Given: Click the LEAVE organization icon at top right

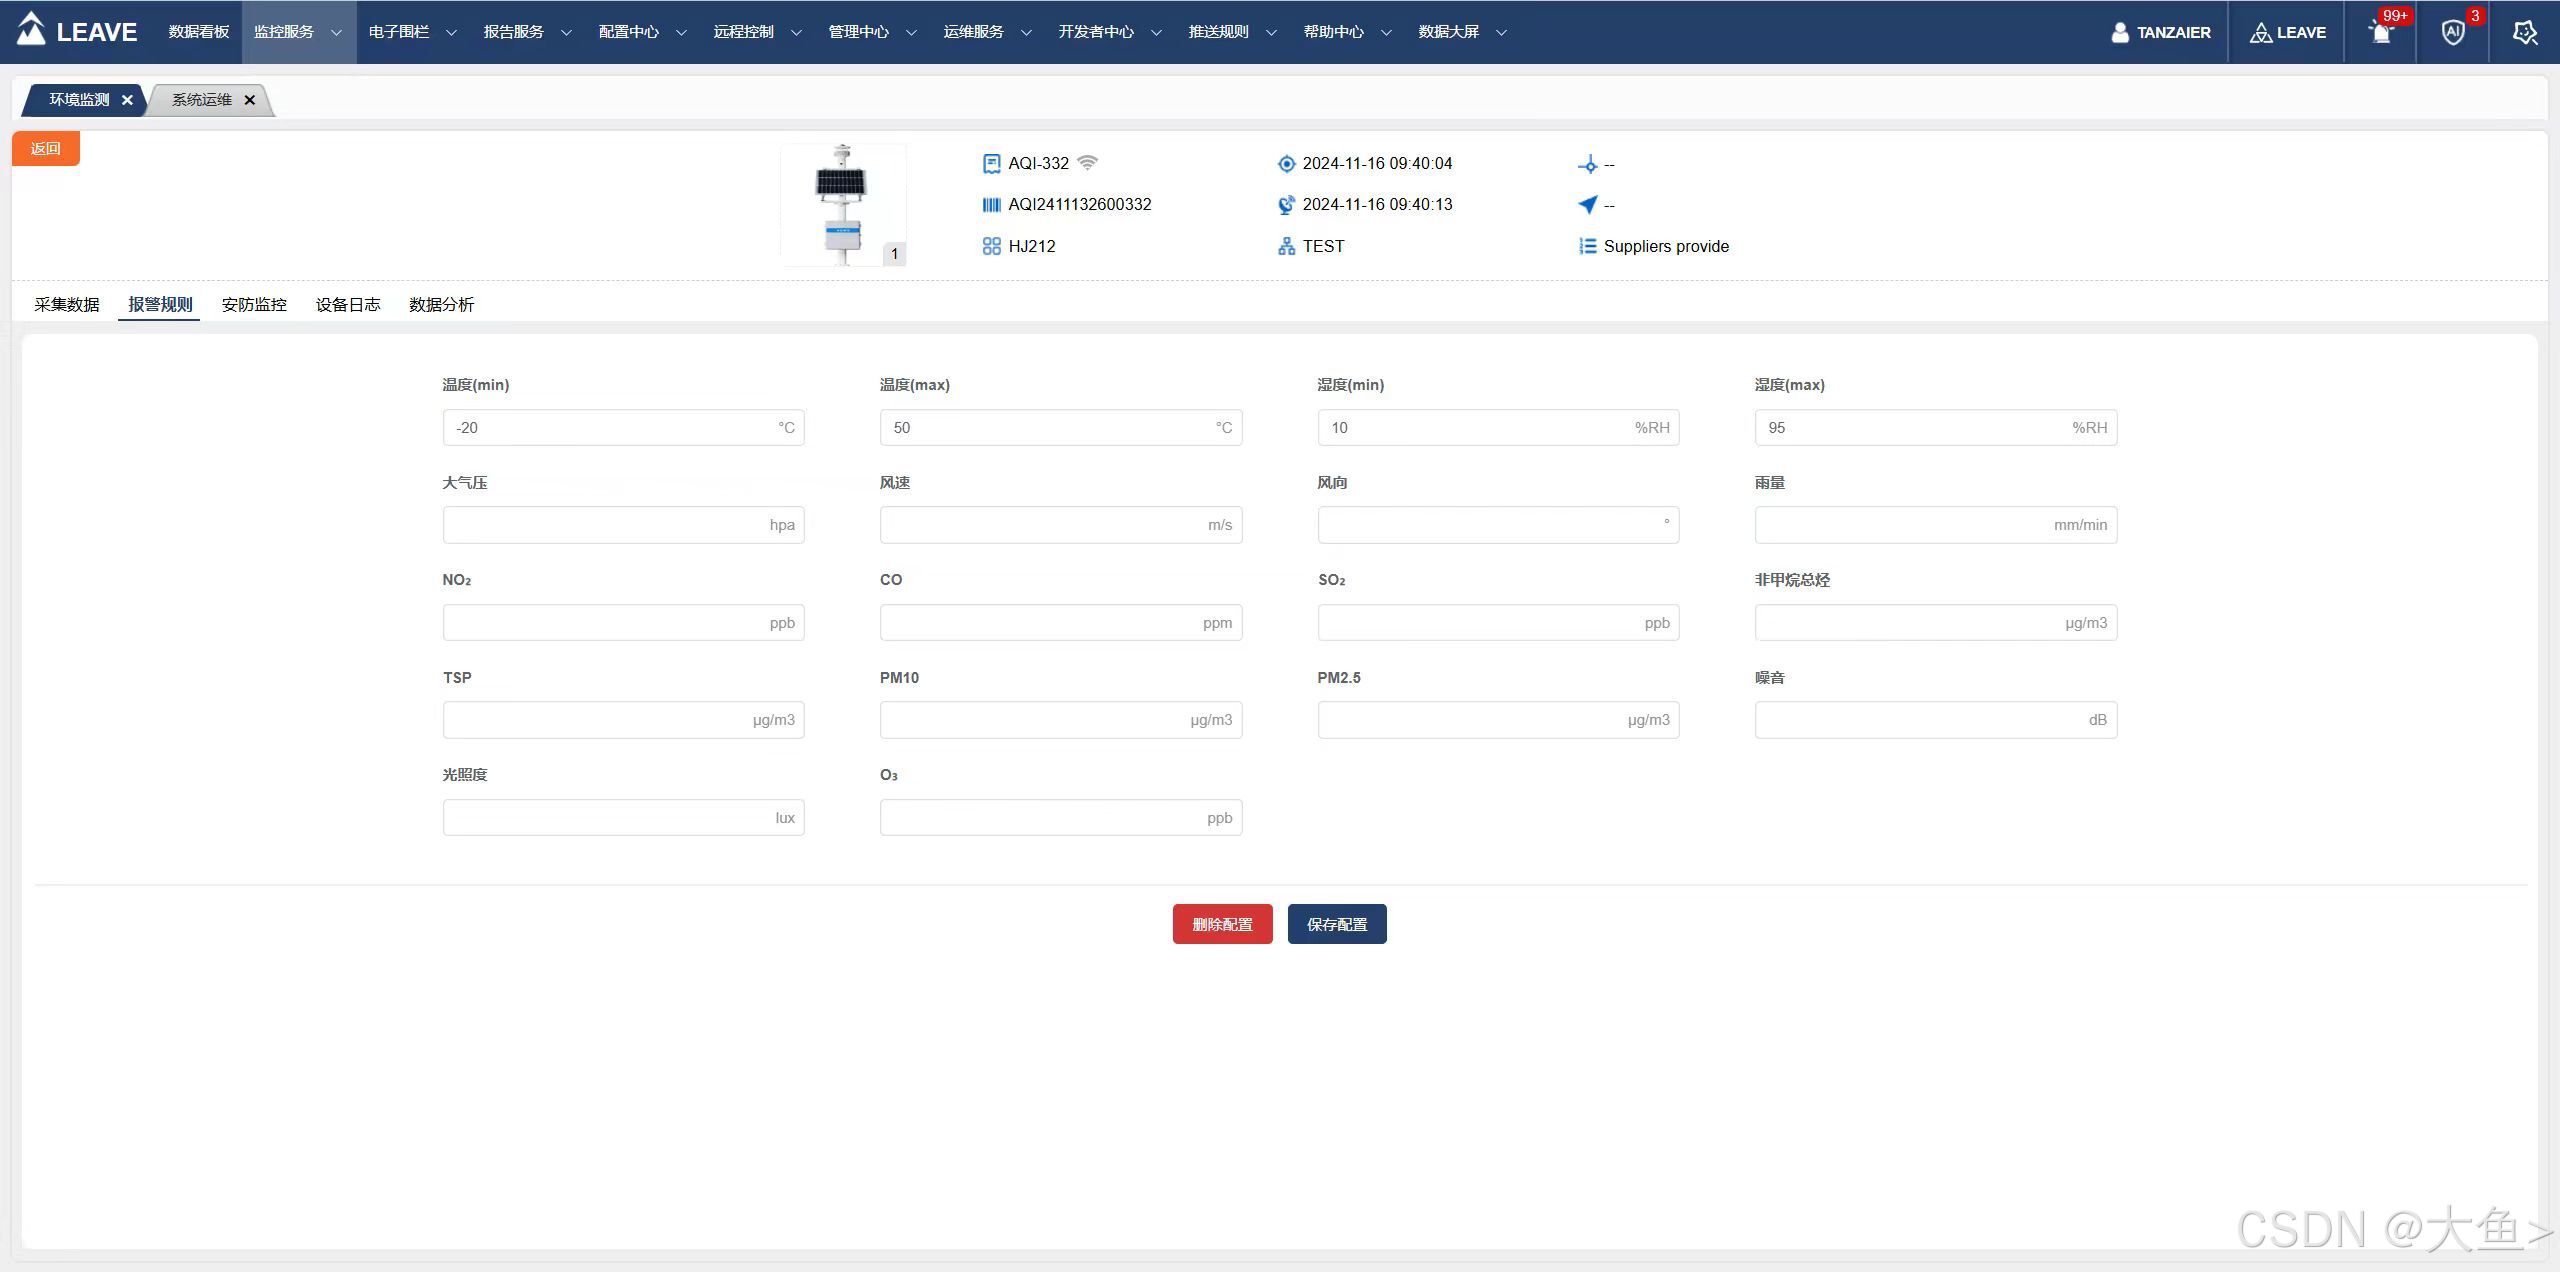Looking at the screenshot, I should pyautogui.click(x=2260, y=33).
